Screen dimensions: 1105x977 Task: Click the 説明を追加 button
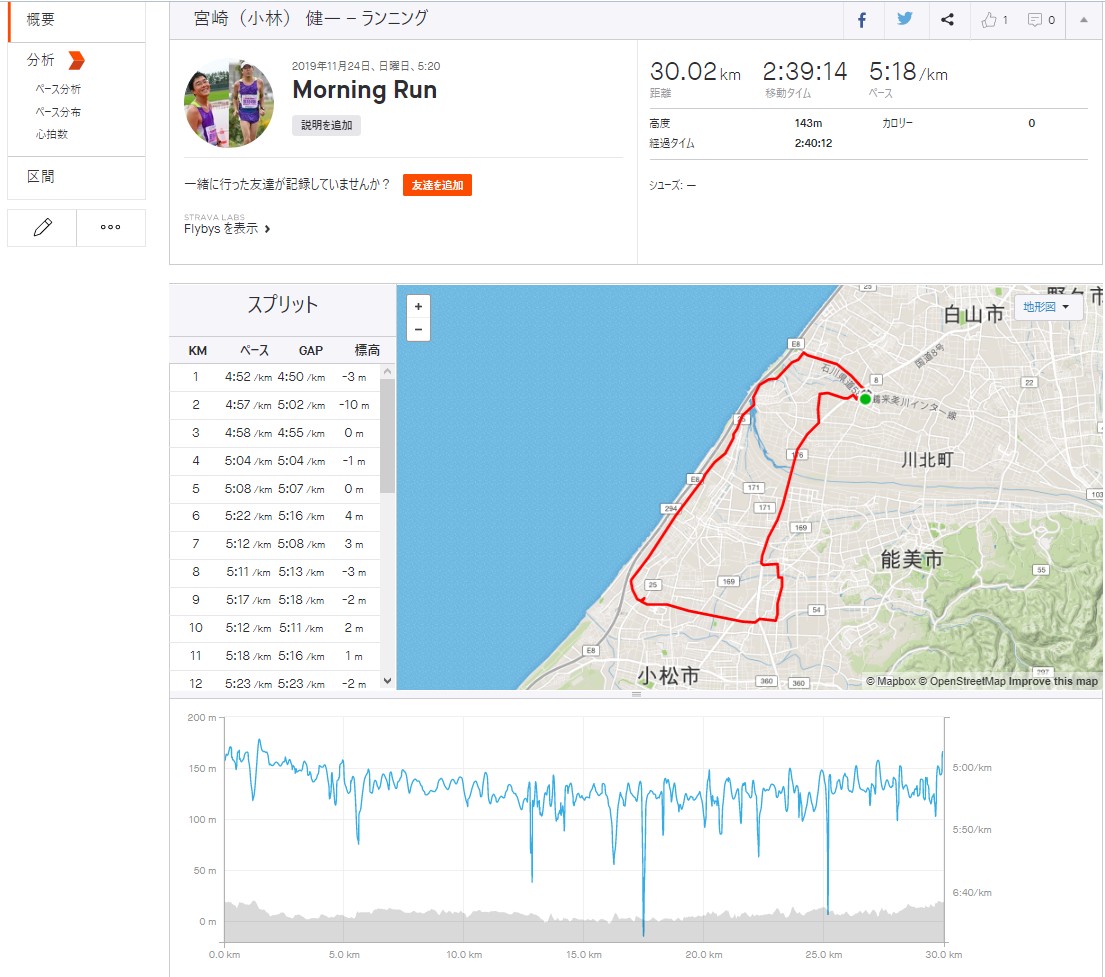326,125
